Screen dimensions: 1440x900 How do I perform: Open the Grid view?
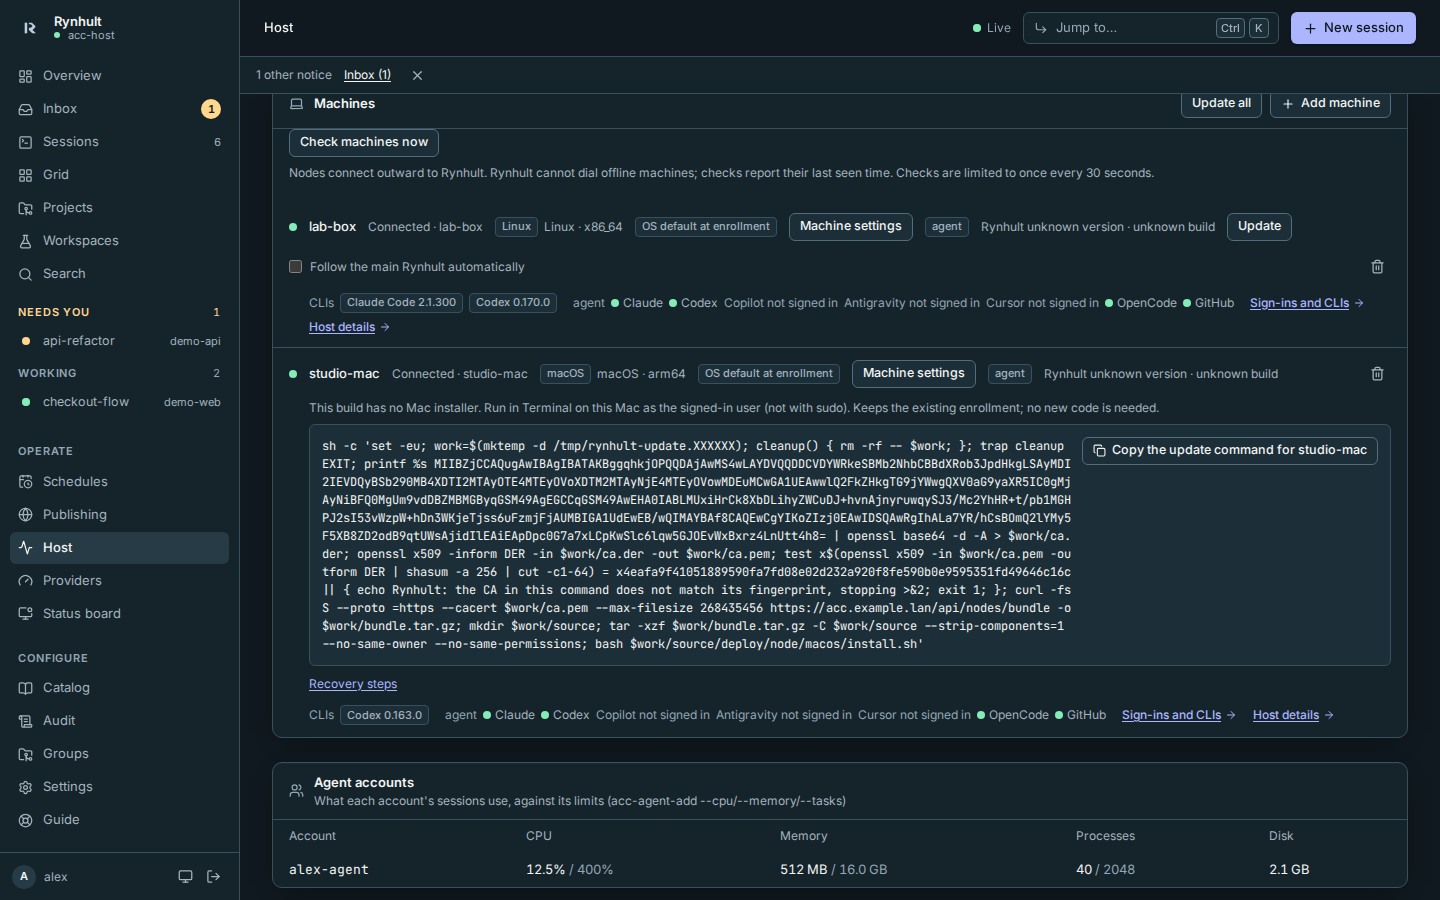tap(120, 175)
